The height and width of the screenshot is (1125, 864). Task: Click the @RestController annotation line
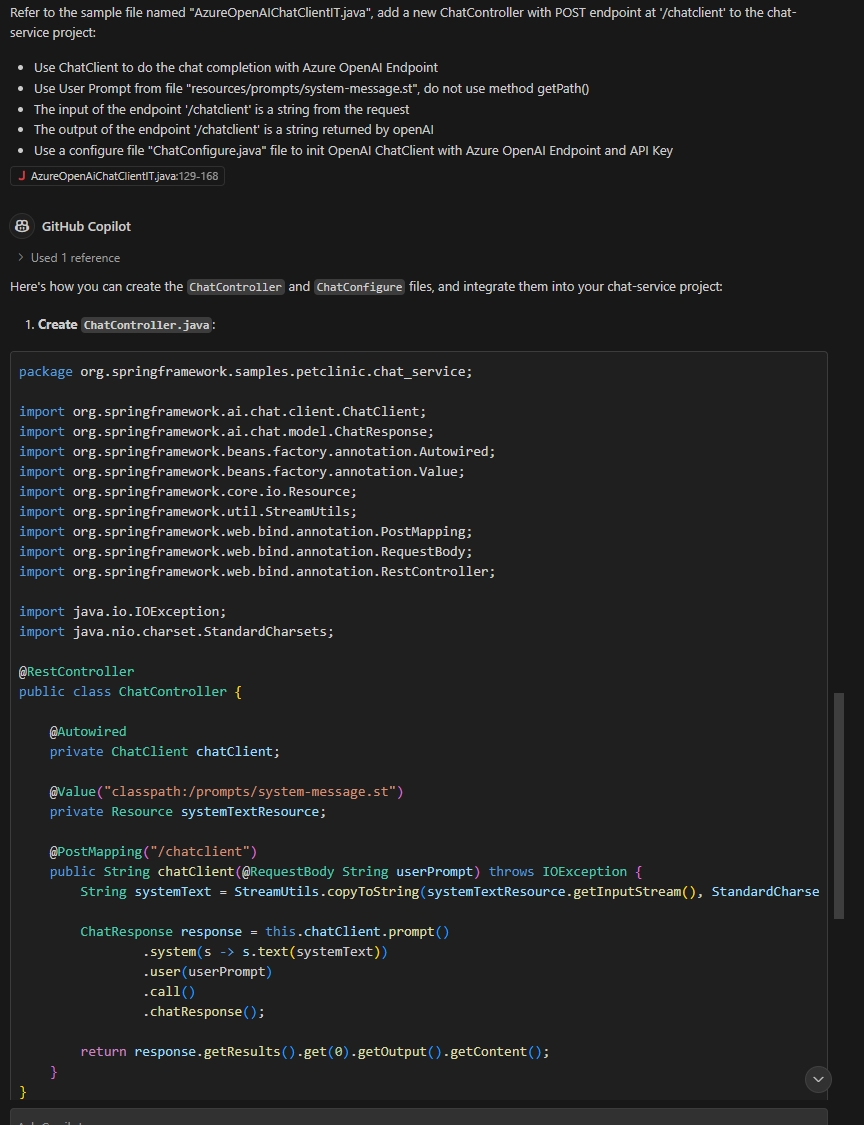pyautogui.click(x=76, y=672)
